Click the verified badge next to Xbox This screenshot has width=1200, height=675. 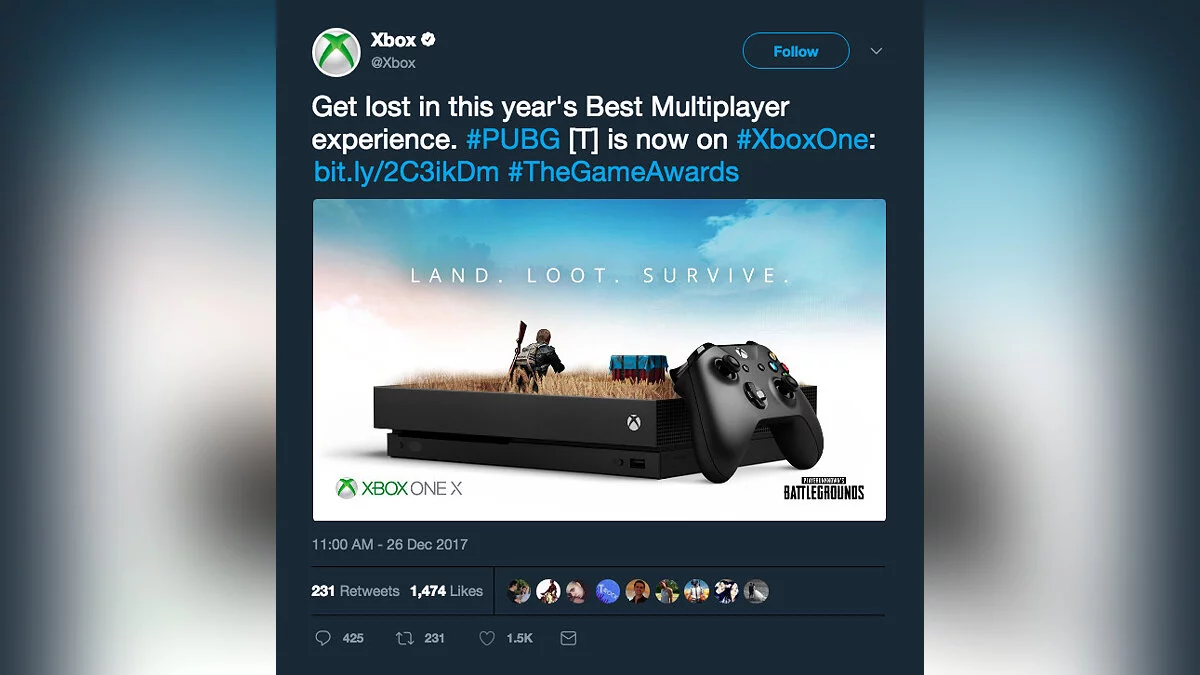[x=428, y=40]
